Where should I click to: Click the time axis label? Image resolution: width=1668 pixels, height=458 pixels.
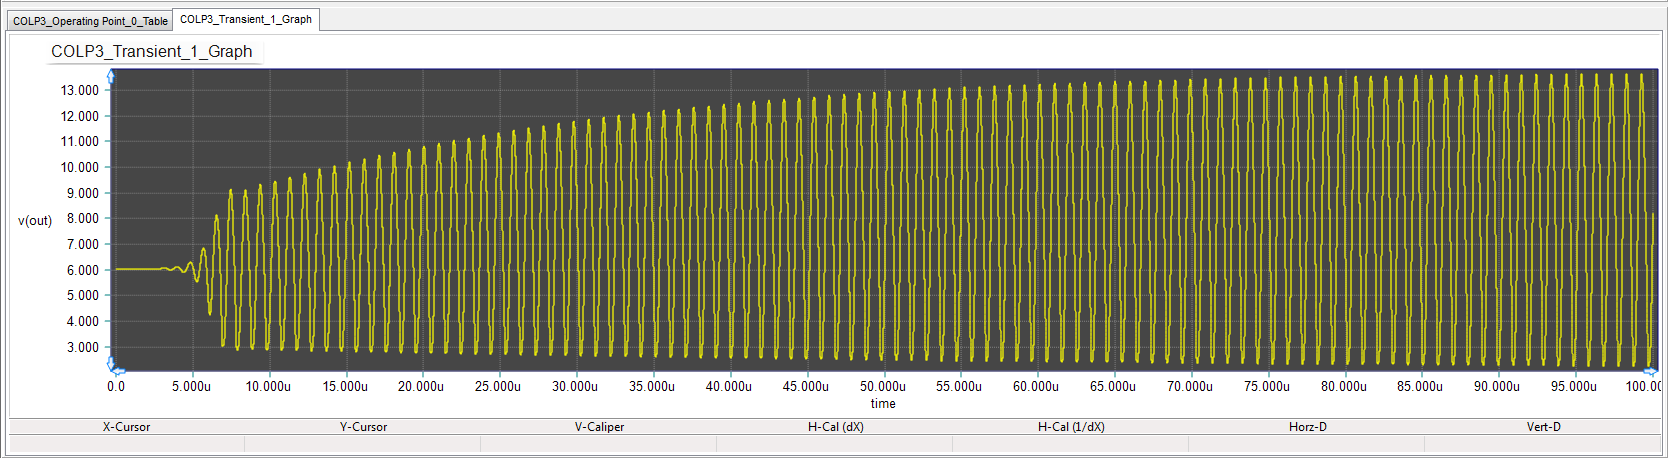coord(883,404)
